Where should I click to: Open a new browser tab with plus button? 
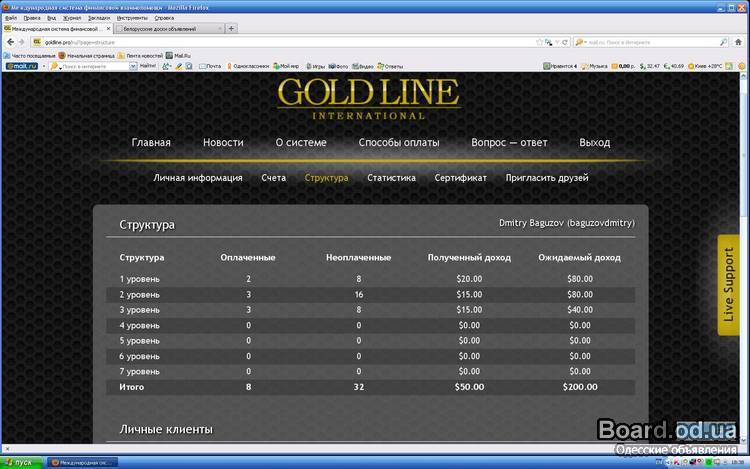231,29
